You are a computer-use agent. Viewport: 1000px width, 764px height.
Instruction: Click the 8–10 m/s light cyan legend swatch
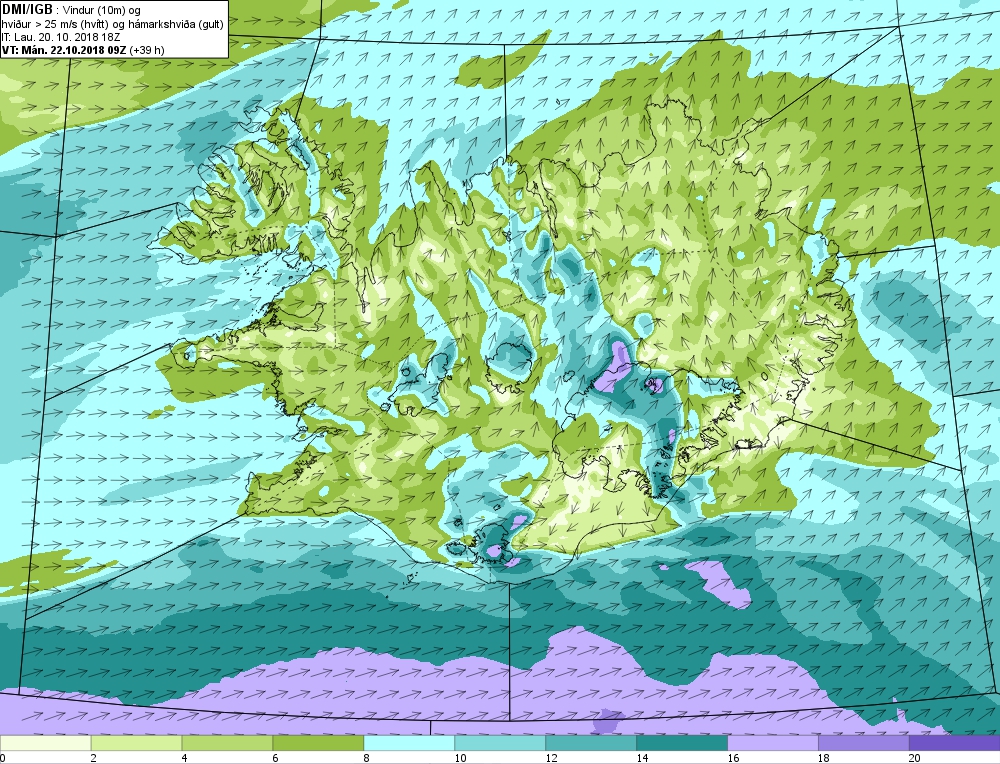click(x=409, y=743)
